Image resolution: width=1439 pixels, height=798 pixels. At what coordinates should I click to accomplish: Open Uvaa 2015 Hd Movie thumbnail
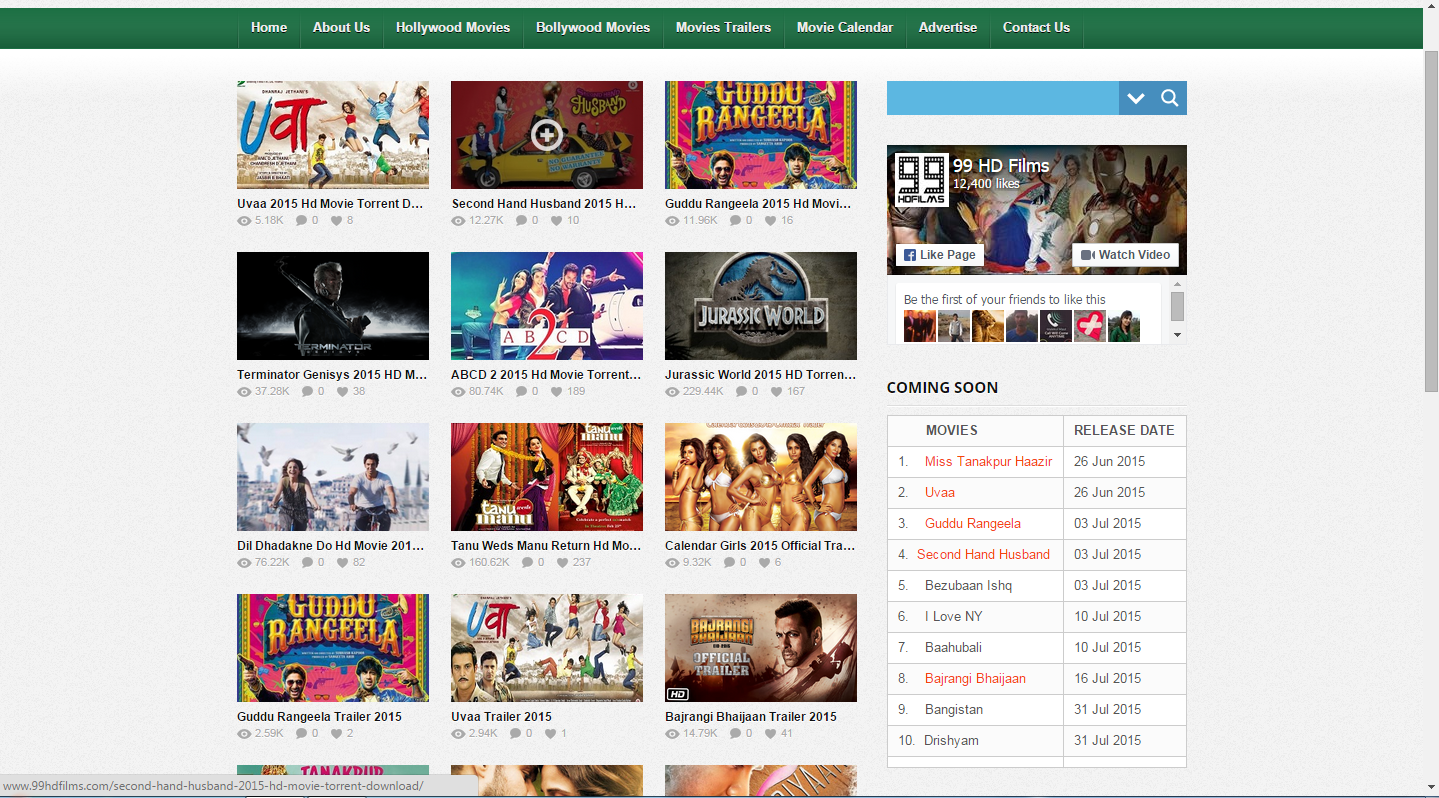coord(333,135)
